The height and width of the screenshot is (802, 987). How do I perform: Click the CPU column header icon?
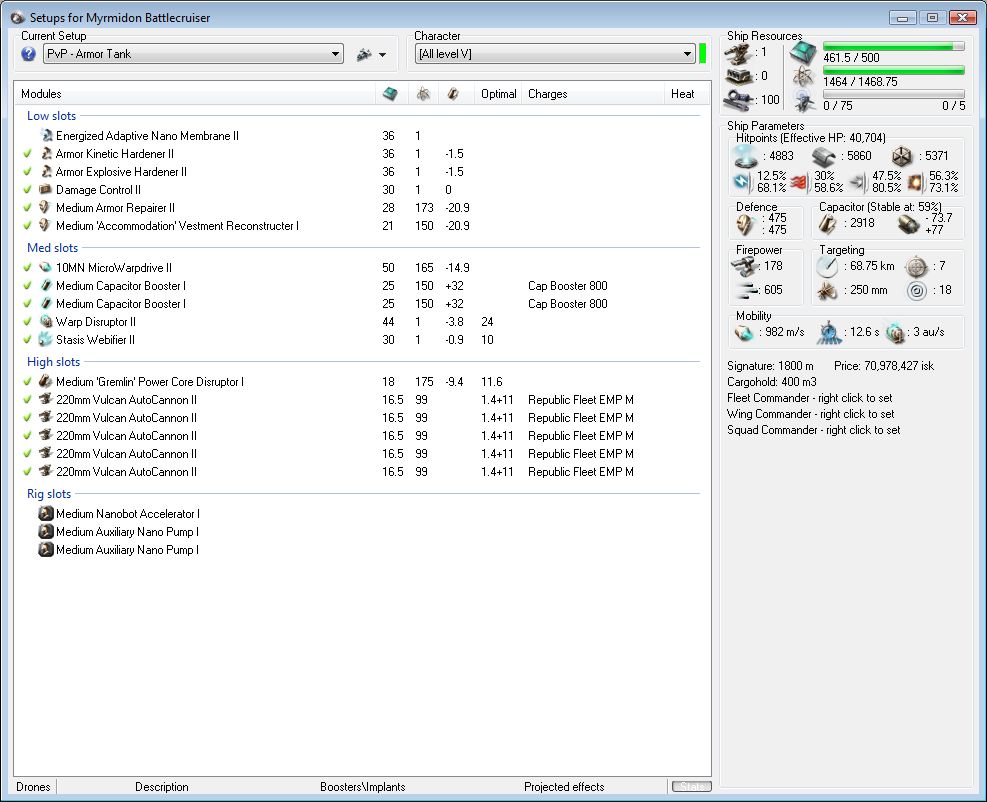click(389, 94)
